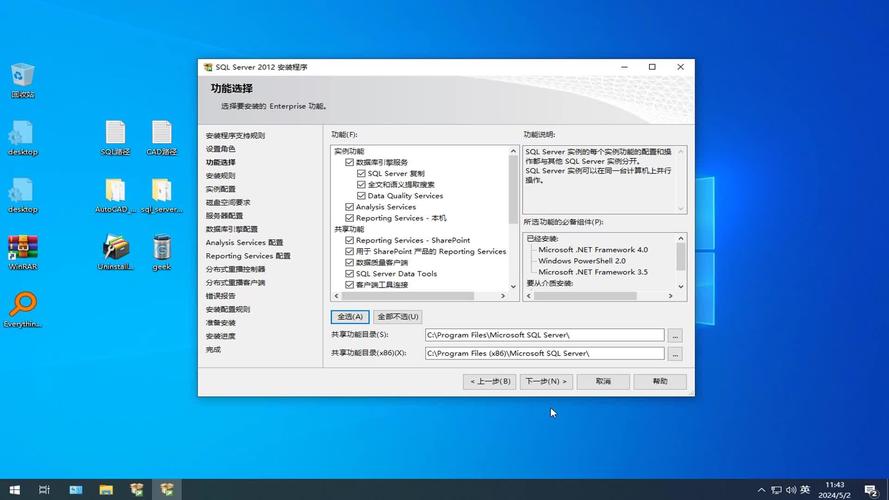Click feature list scroll right arrow

coord(502,296)
